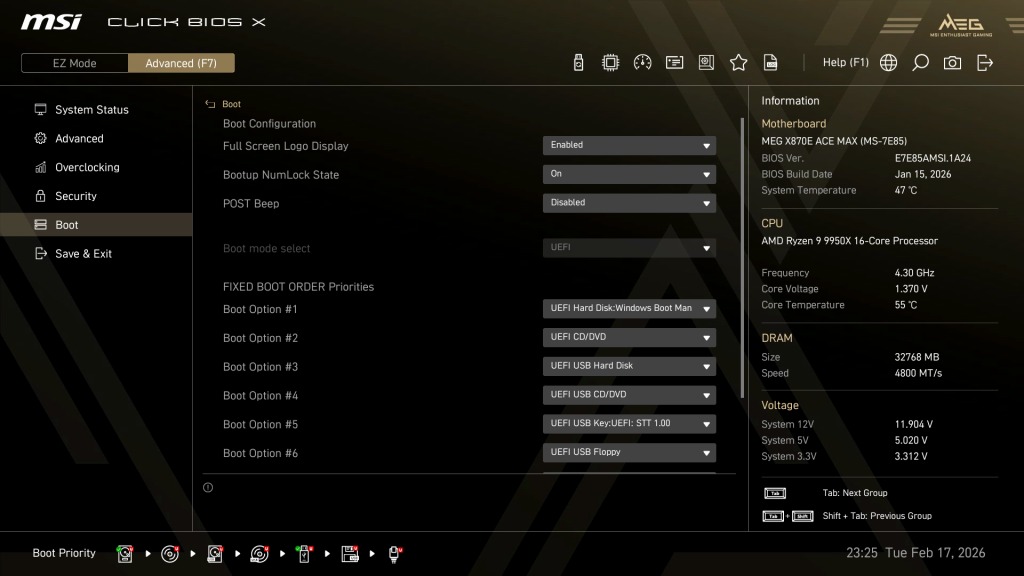The image size is (1024, 576).
Task: Expand Boot Option #3 UEFI USB Hard Disk dropdown
Action: 629,366
